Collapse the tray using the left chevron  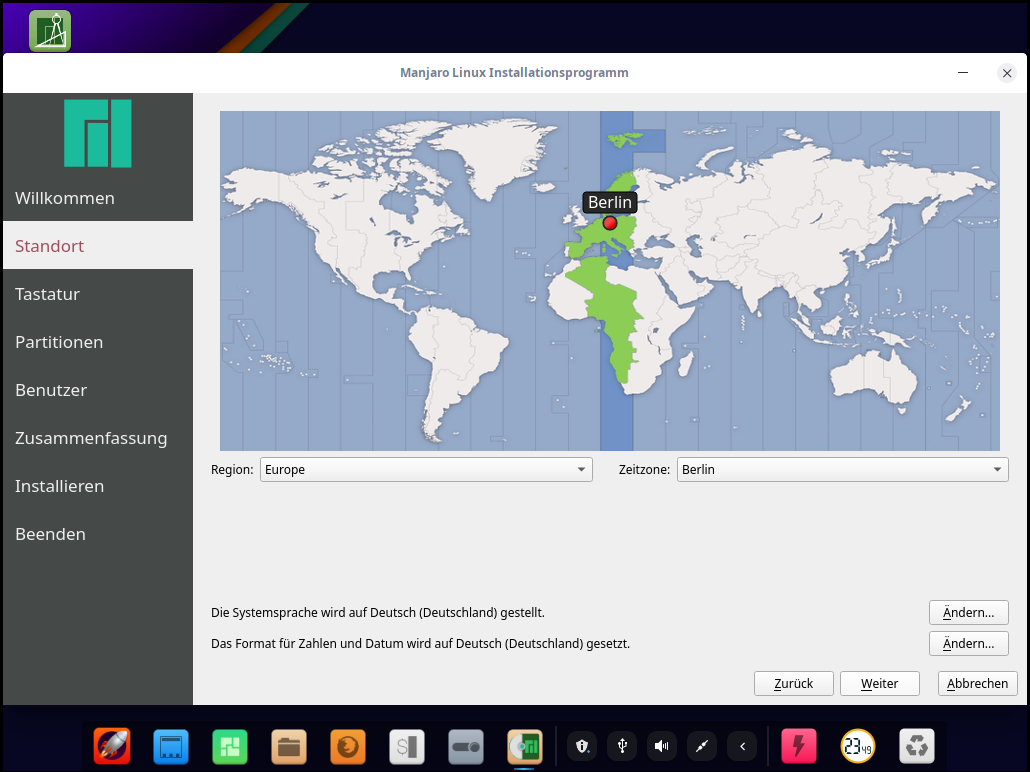(x=741, y=746)
